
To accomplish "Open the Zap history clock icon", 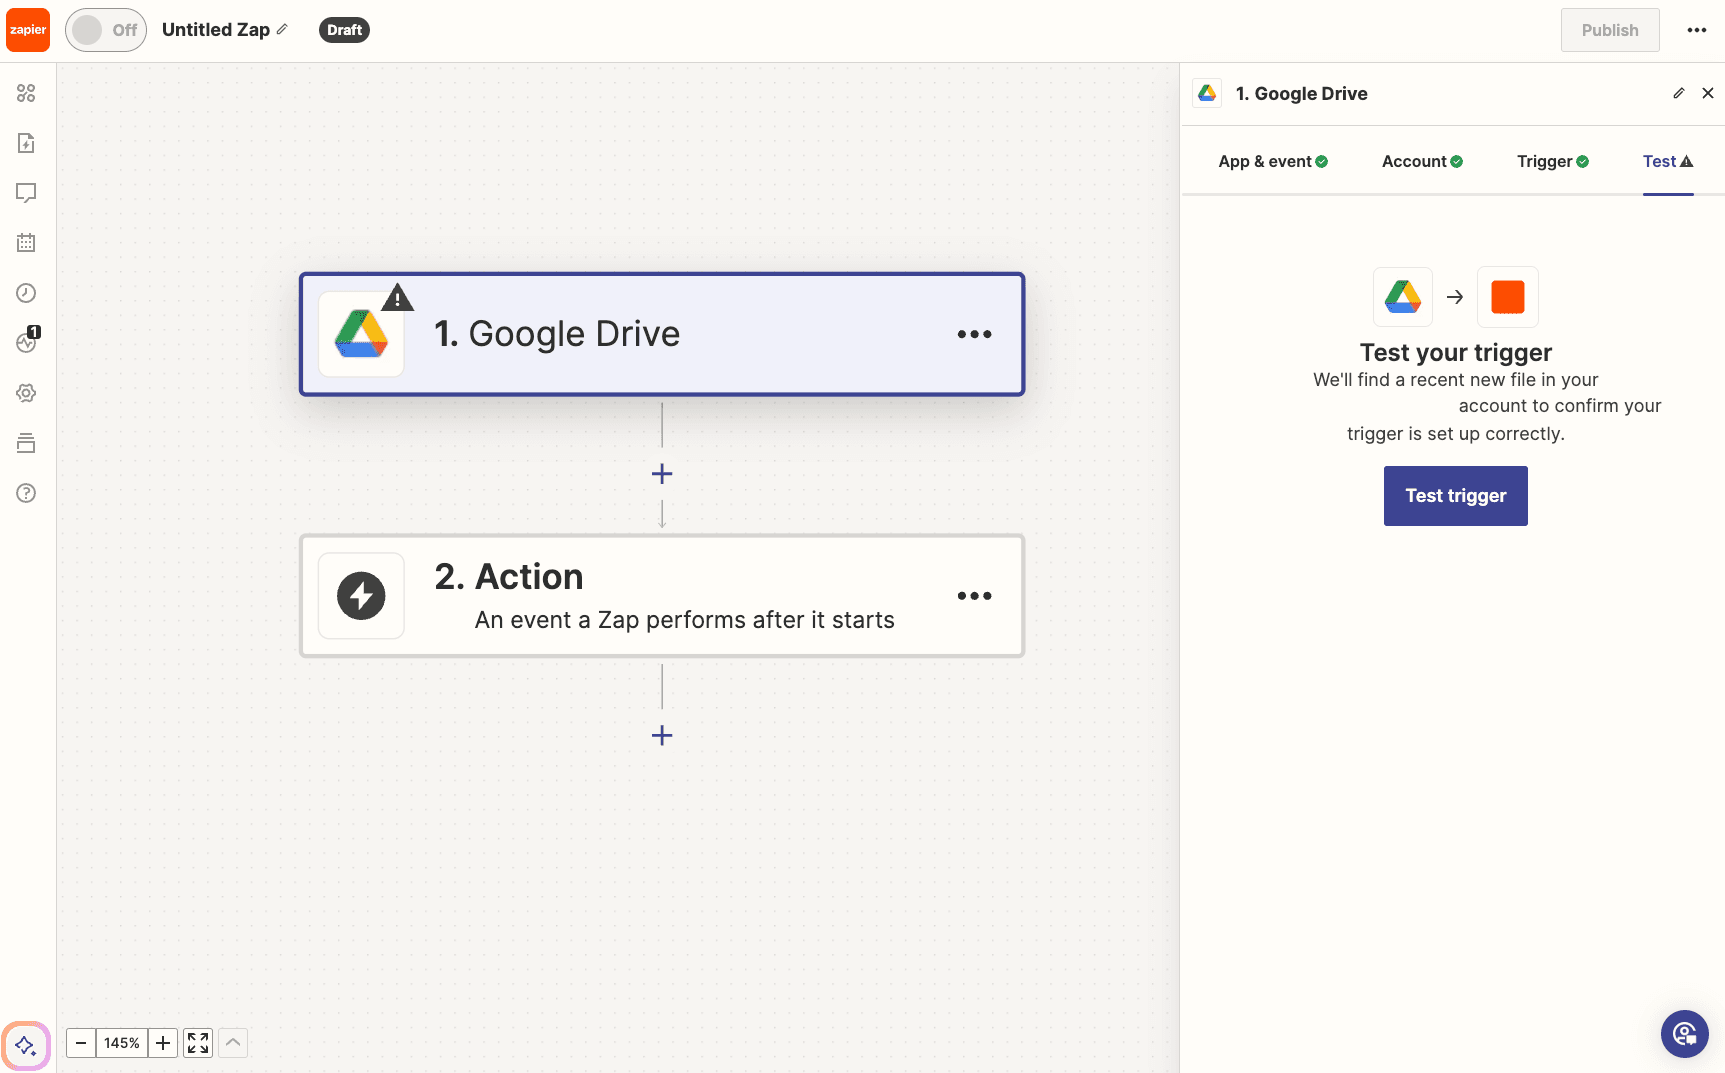I will 26,293.
